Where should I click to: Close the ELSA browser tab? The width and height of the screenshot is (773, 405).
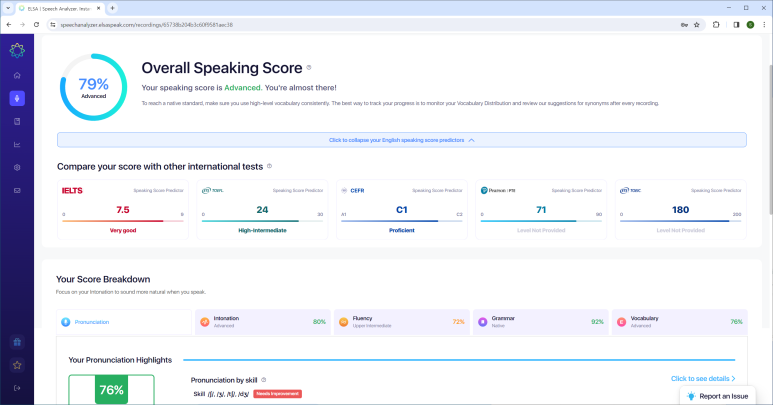98,8
